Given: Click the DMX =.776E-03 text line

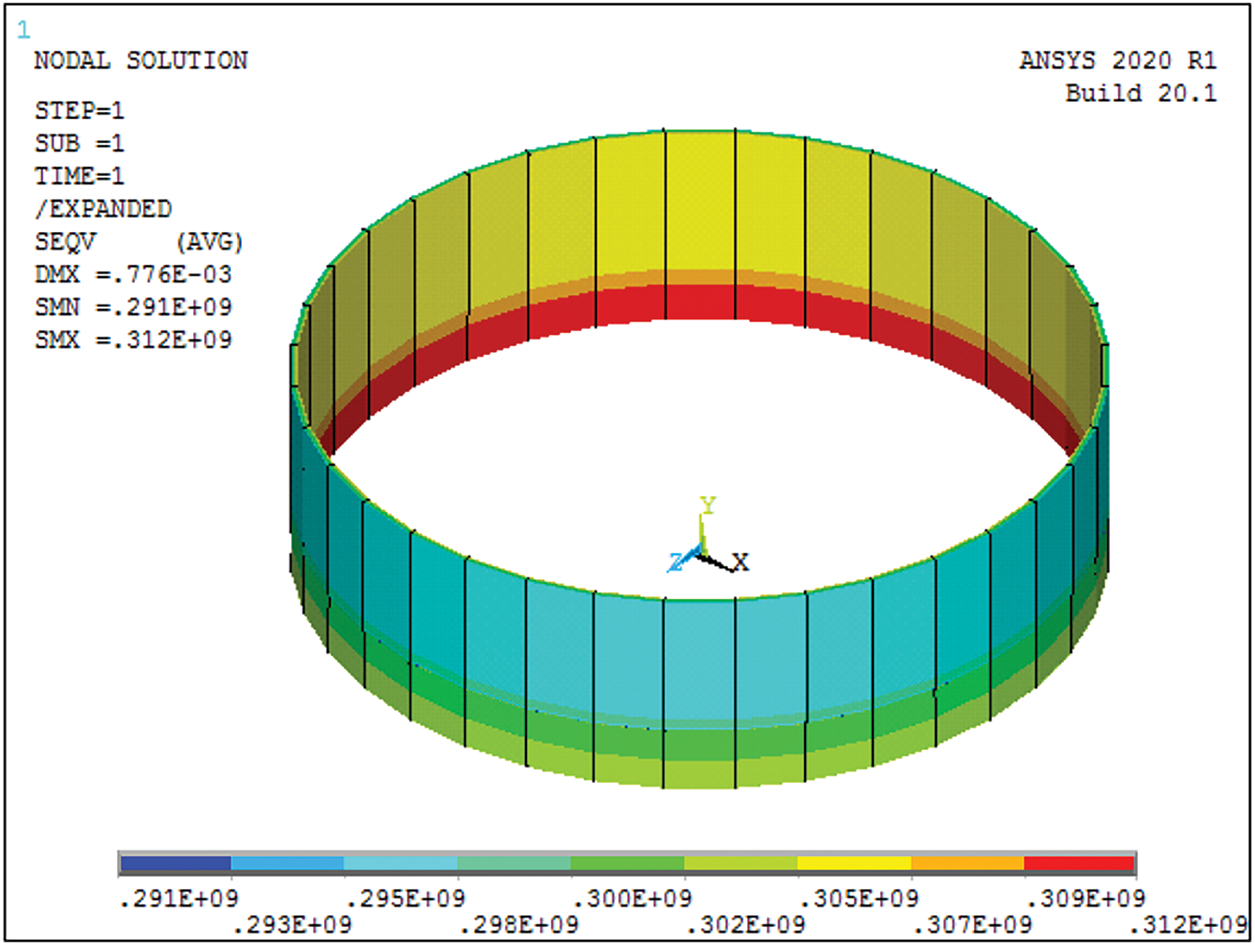Looking at the screenshot, I should pyautogui.click(x=133, y=274).
